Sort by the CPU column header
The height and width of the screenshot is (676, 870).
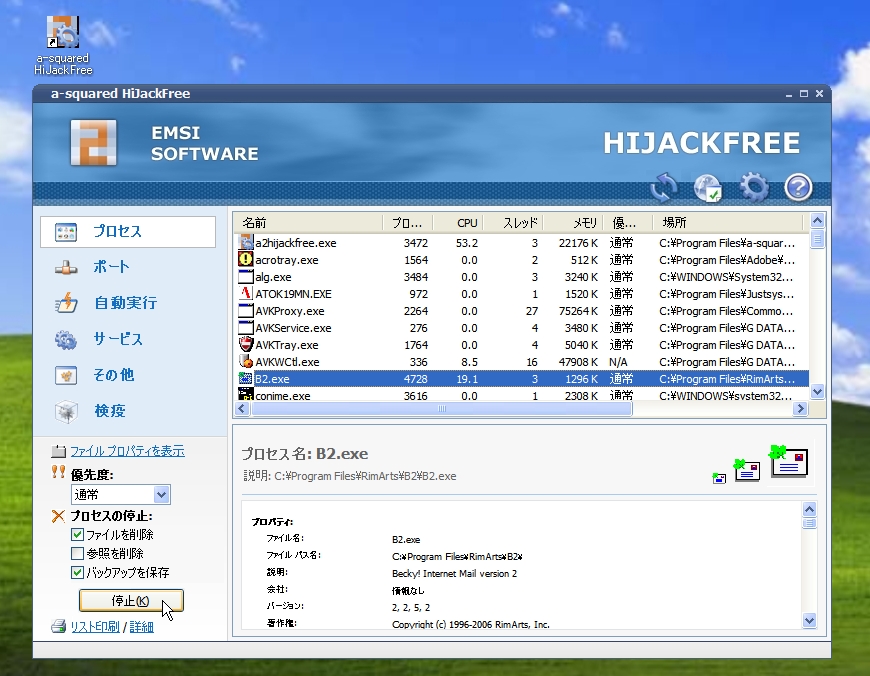(458, 223)
